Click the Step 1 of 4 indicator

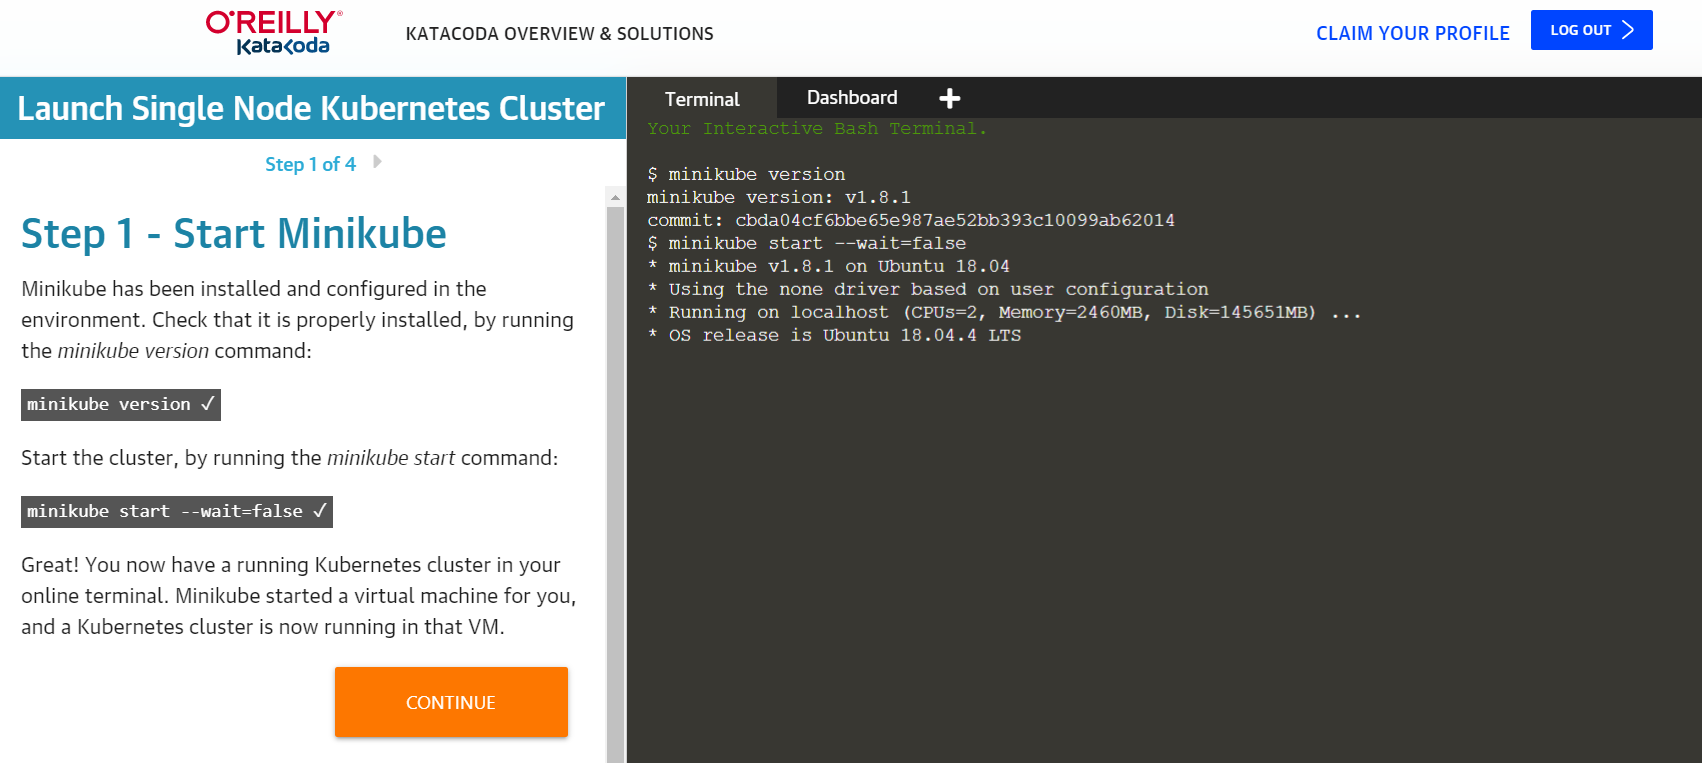(310, 164)
